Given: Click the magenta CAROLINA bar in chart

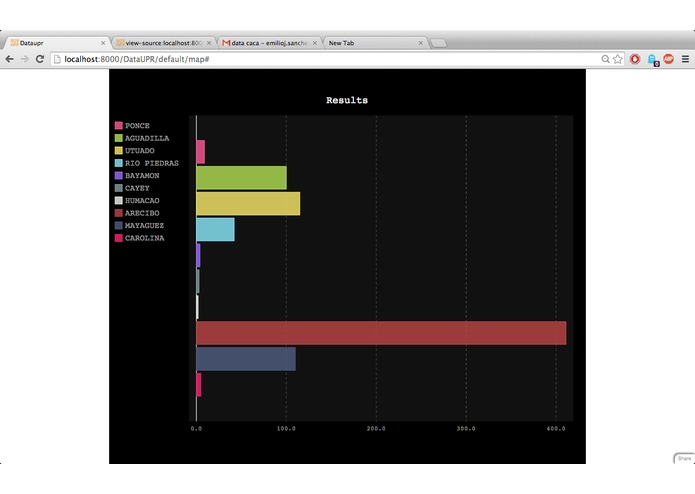Looking at the screenshot, I should point(199,385).
